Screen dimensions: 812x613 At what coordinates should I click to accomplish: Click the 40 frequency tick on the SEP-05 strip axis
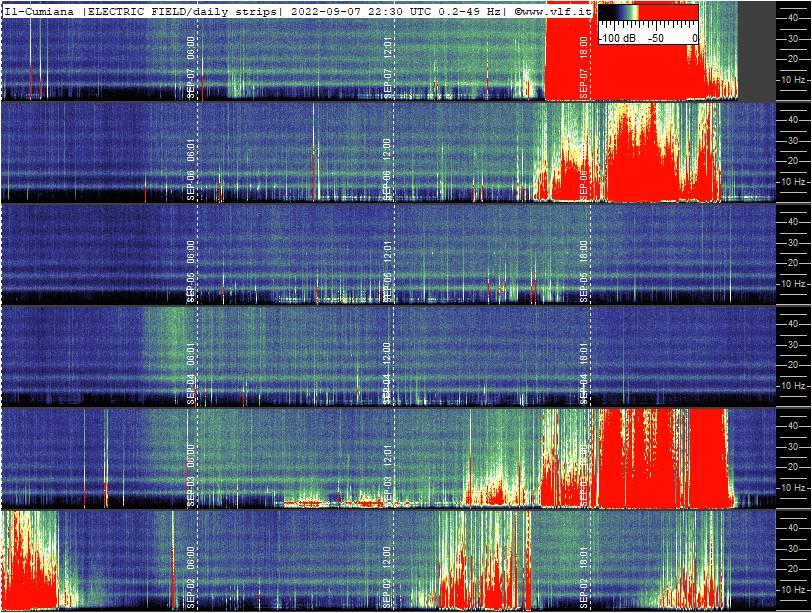793,222
